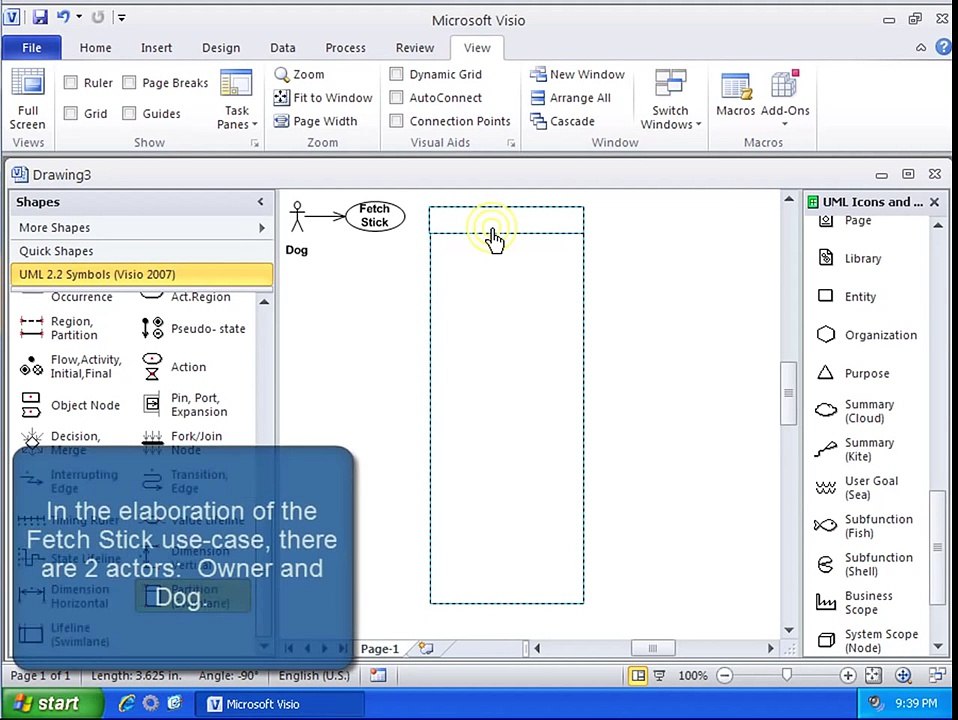Click the Macros icon
The width and height of the screenshot is (958, 720).
[x=736, y=93]
